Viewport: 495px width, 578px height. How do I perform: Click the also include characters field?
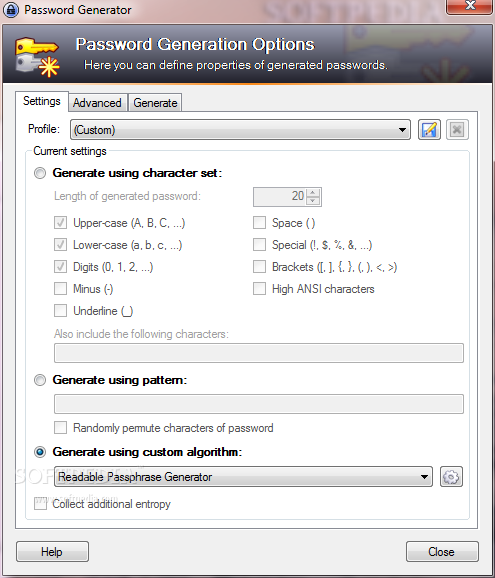click(259, 353)
